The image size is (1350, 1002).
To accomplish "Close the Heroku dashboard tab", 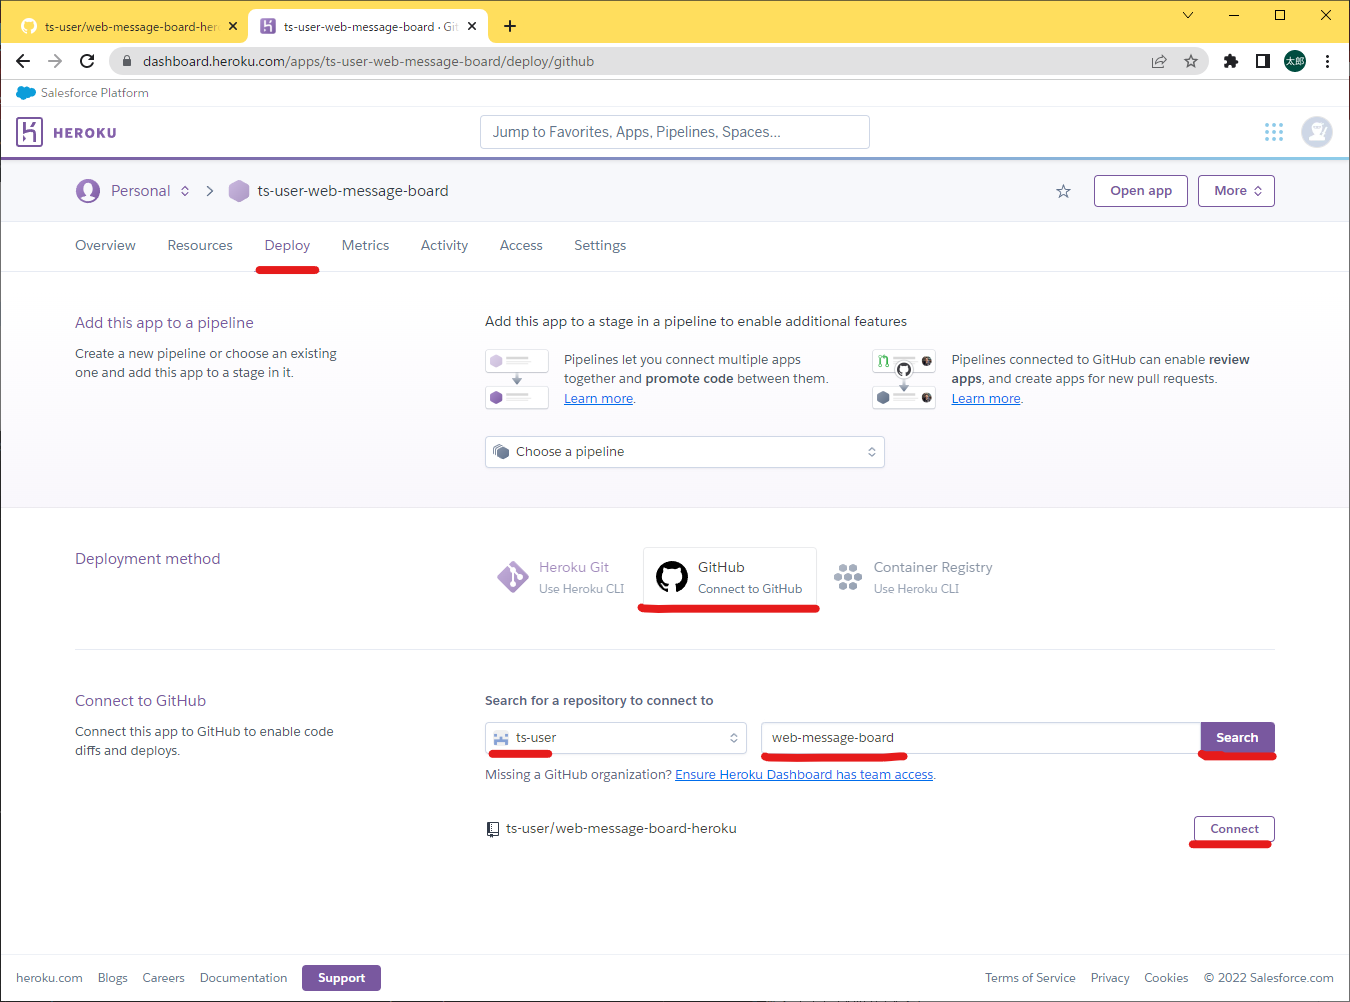I will click(x=472, y=26).
